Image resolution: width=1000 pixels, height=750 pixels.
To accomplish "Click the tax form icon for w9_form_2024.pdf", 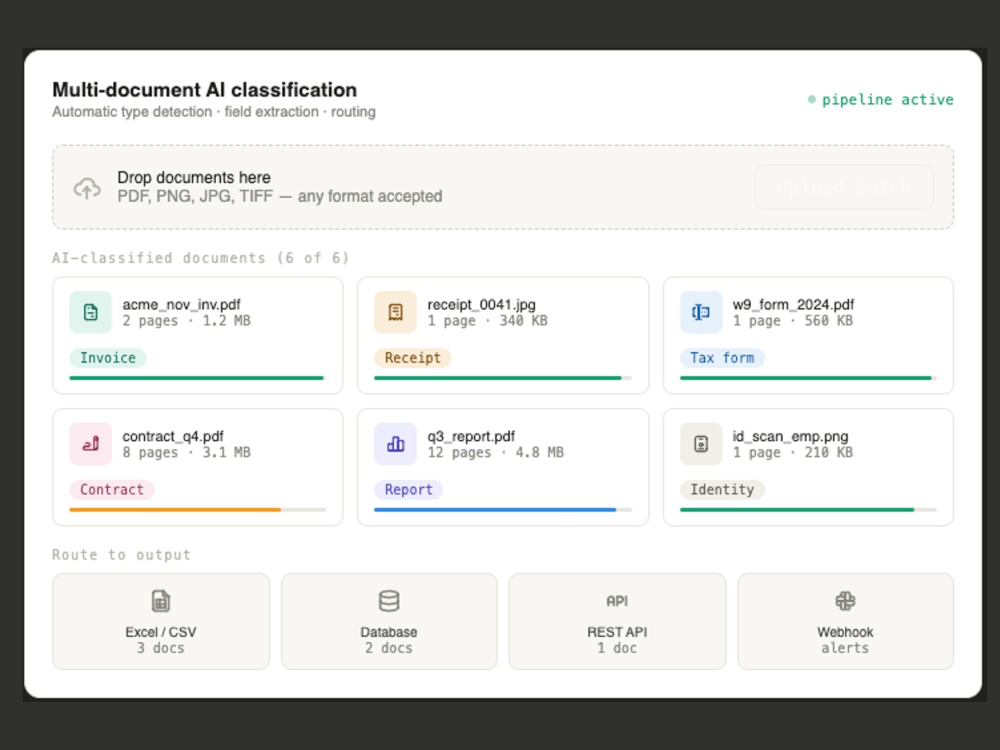I will click(701, 312).
